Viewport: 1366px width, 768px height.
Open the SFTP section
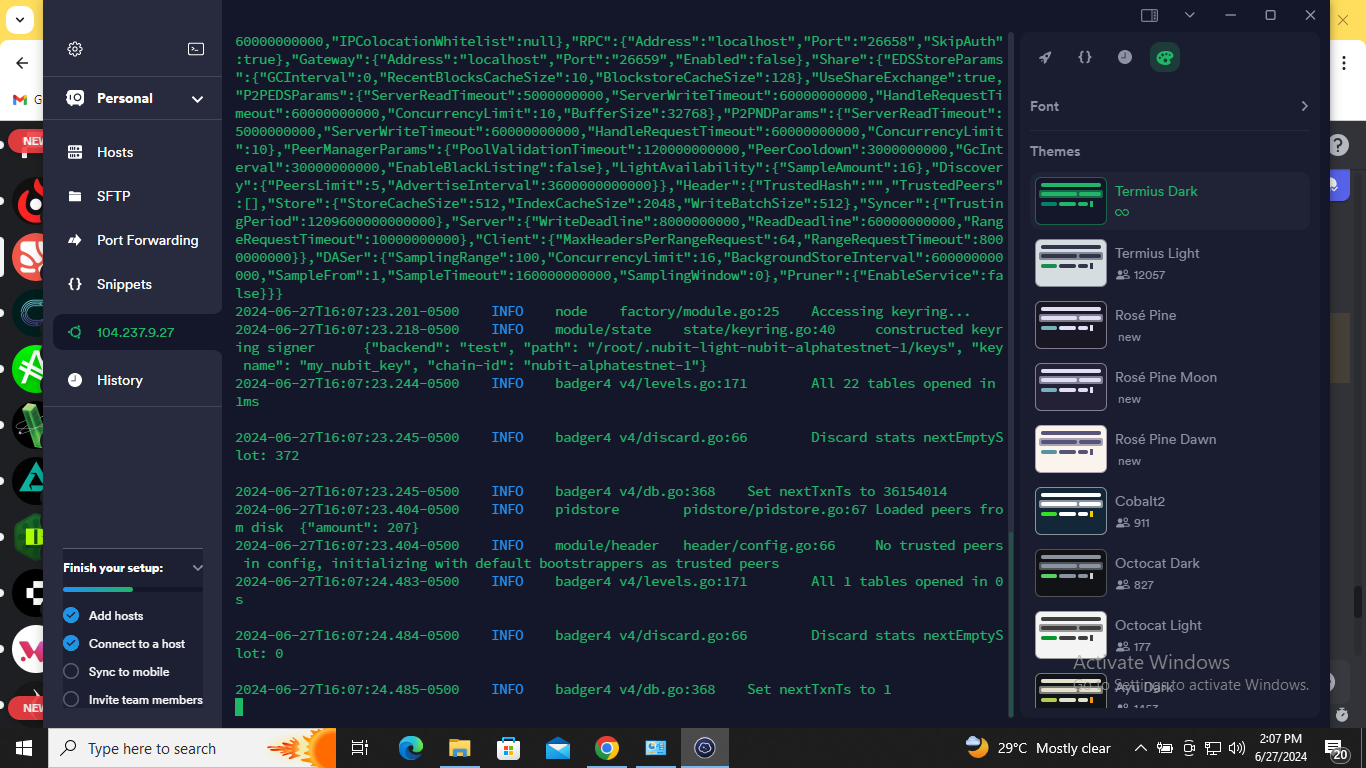pos(132,196)
